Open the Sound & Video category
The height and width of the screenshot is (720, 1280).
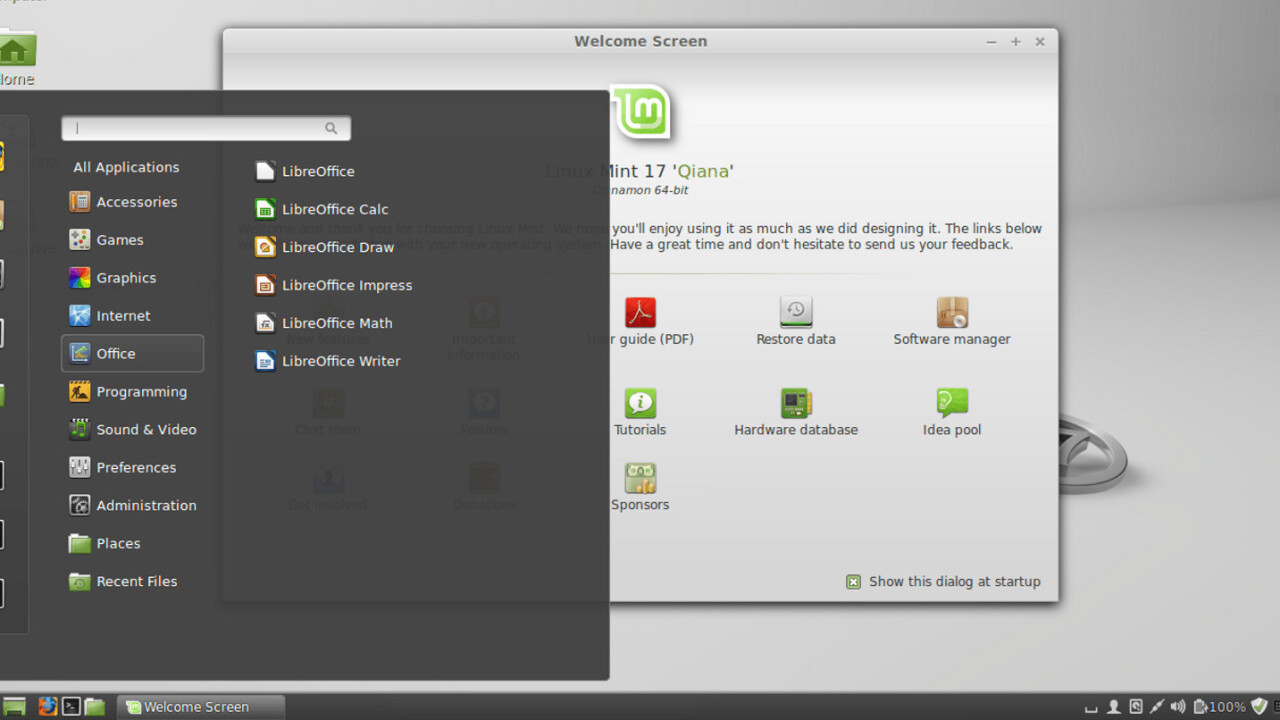point(145,430)
